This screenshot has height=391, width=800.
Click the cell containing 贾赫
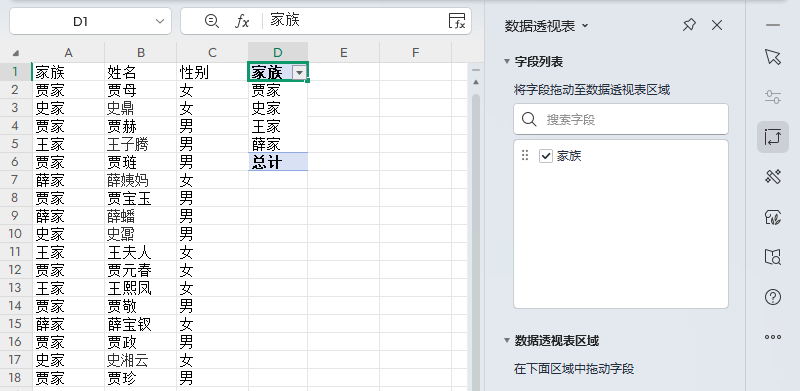tap(141, 126)
